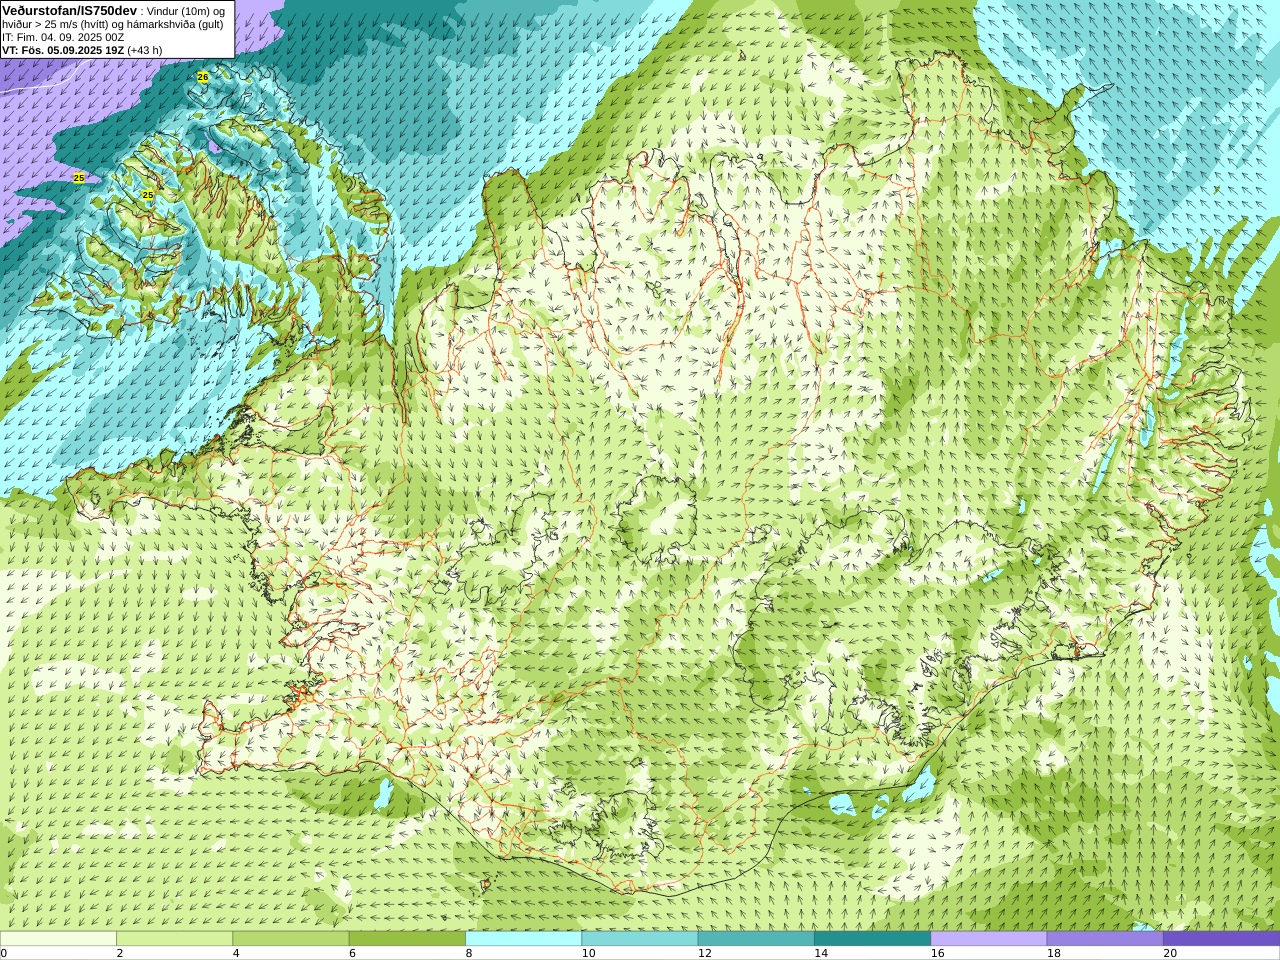
Task: Select the 12–14 teal legend swatch
Action: click(x=756, y=939)
